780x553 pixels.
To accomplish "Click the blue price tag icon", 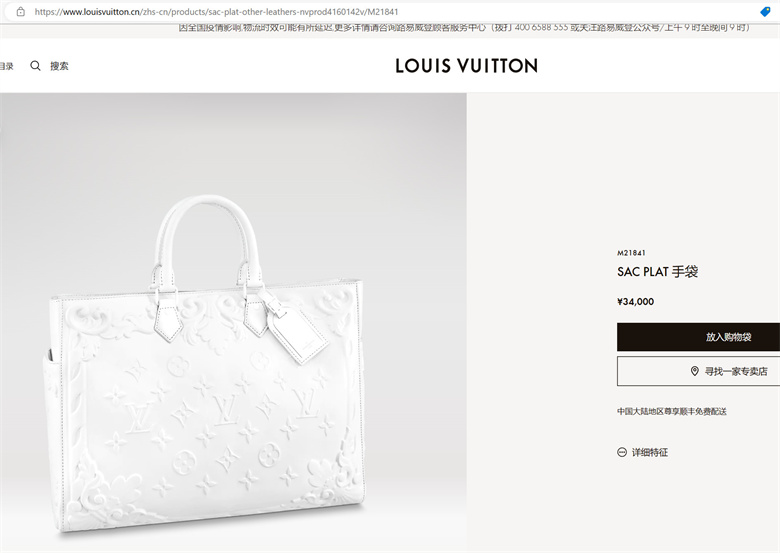I will pos(766,12).
